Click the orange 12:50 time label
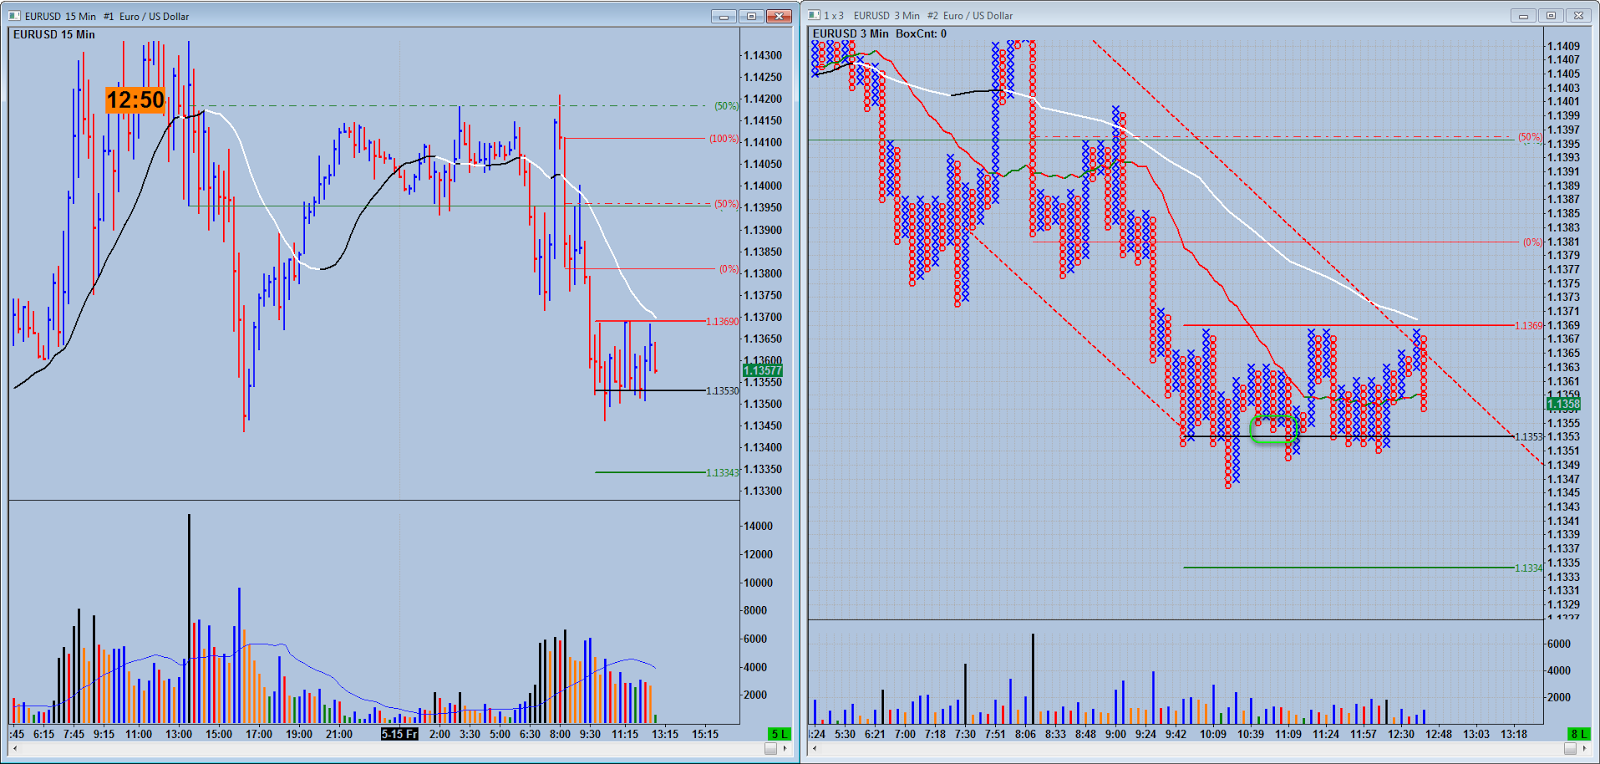This screenshot has height=764, width=1600. coord(135,100)
